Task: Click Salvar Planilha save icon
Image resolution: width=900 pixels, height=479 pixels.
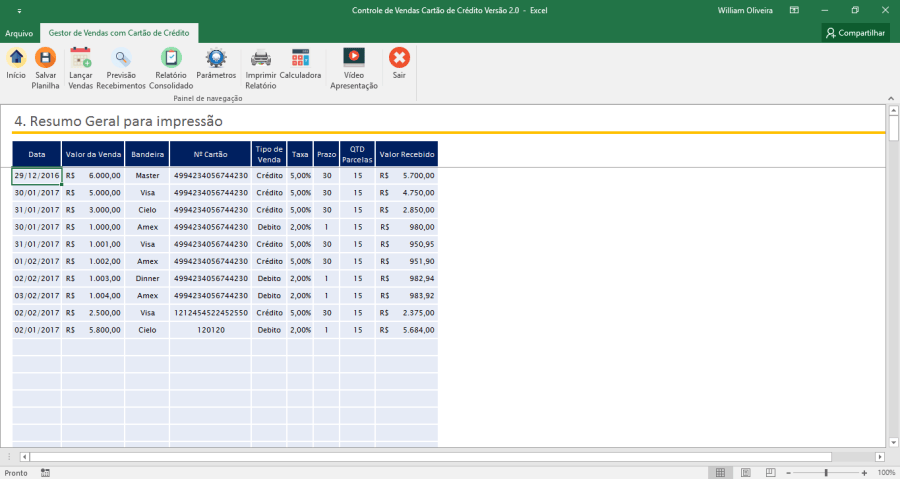Action: pos(45,58)
